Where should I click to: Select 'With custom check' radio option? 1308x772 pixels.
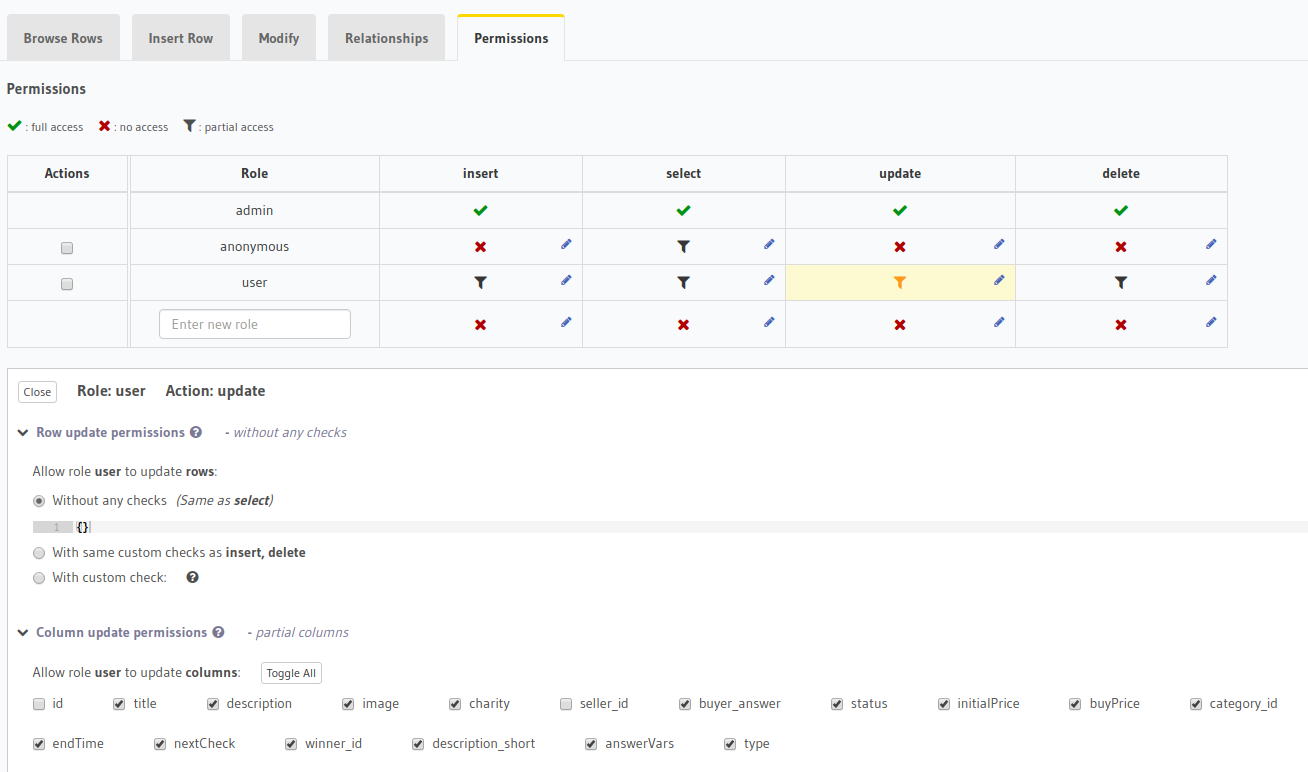click(x=39, y=578)
